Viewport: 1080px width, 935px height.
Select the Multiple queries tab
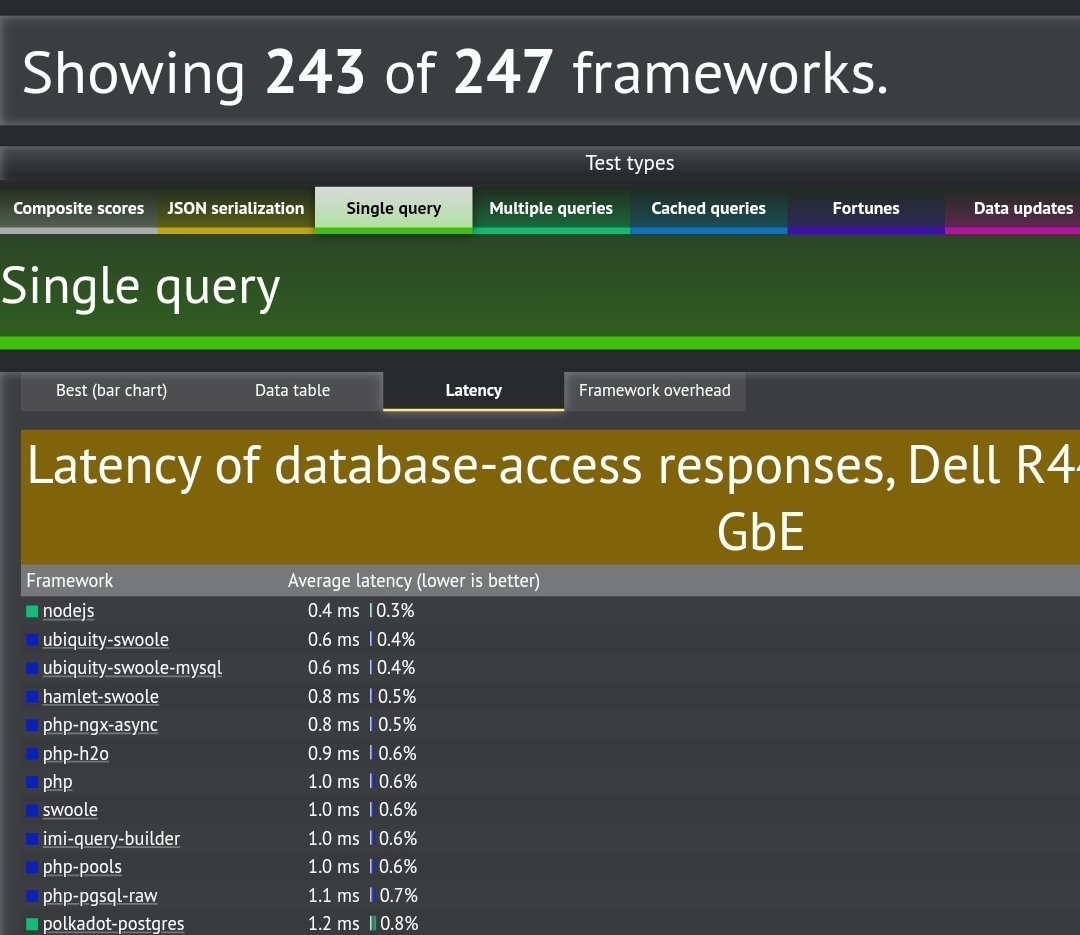coord(551,209)
